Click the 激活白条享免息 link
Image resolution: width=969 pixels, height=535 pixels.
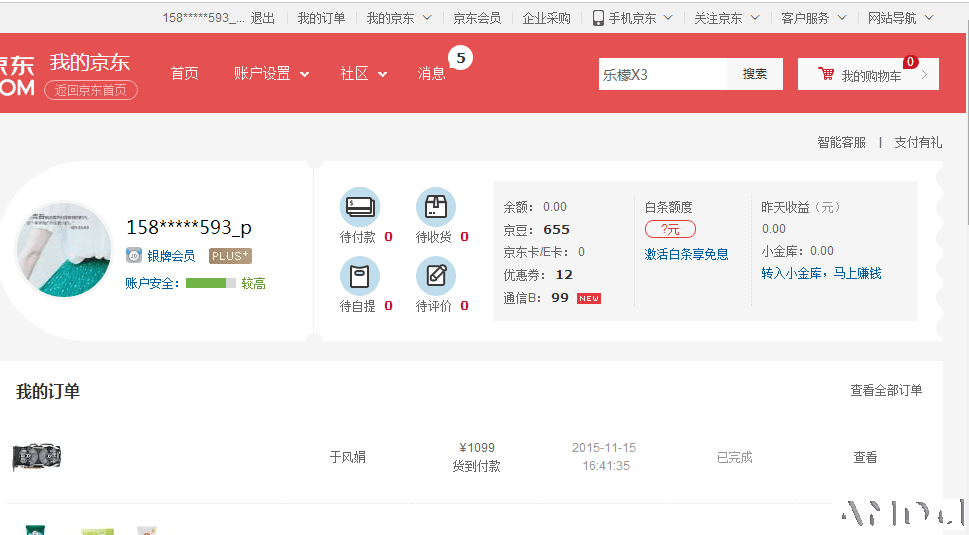click(686, 254)
